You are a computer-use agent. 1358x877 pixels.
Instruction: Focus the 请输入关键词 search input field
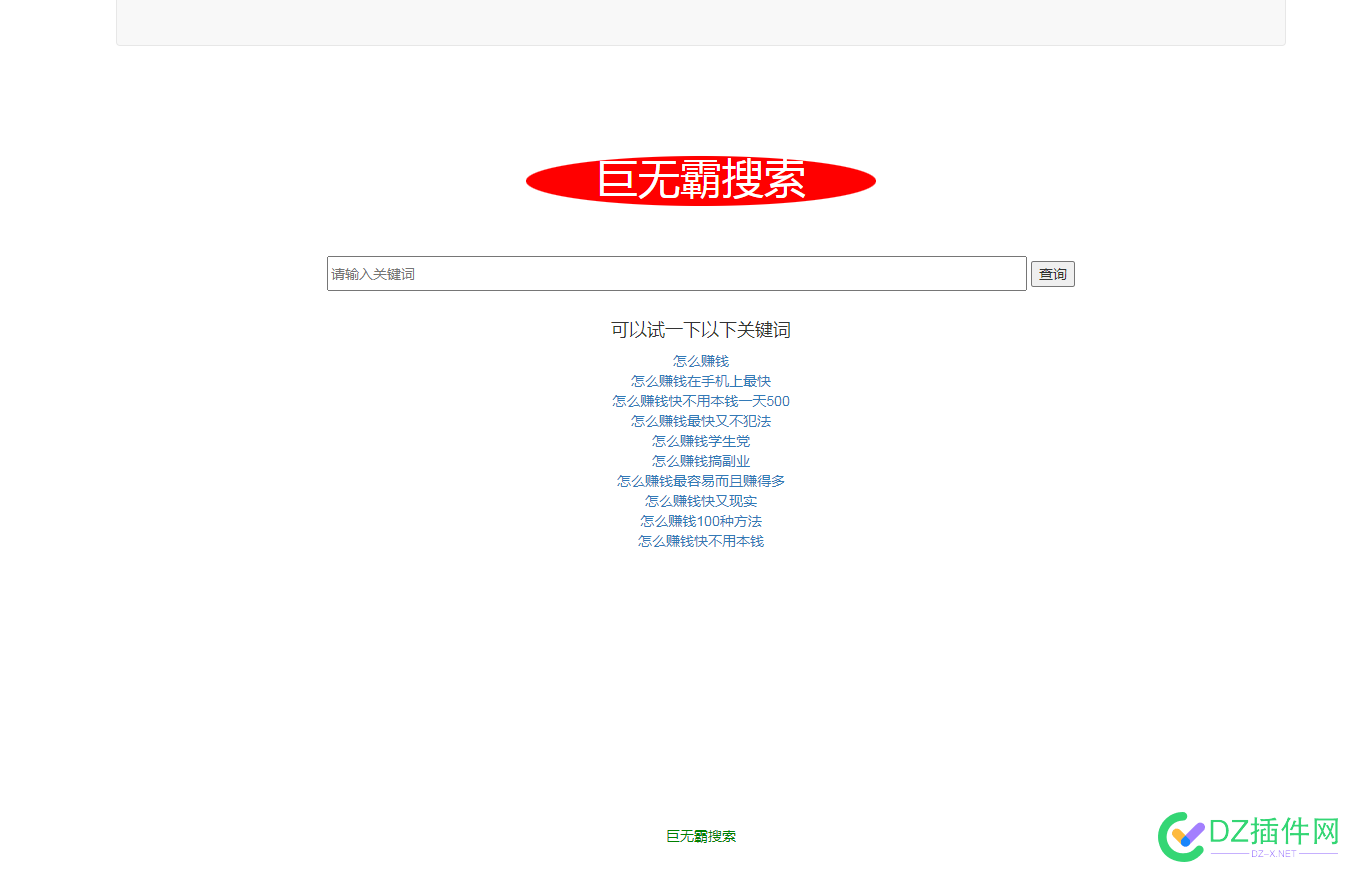677,274
